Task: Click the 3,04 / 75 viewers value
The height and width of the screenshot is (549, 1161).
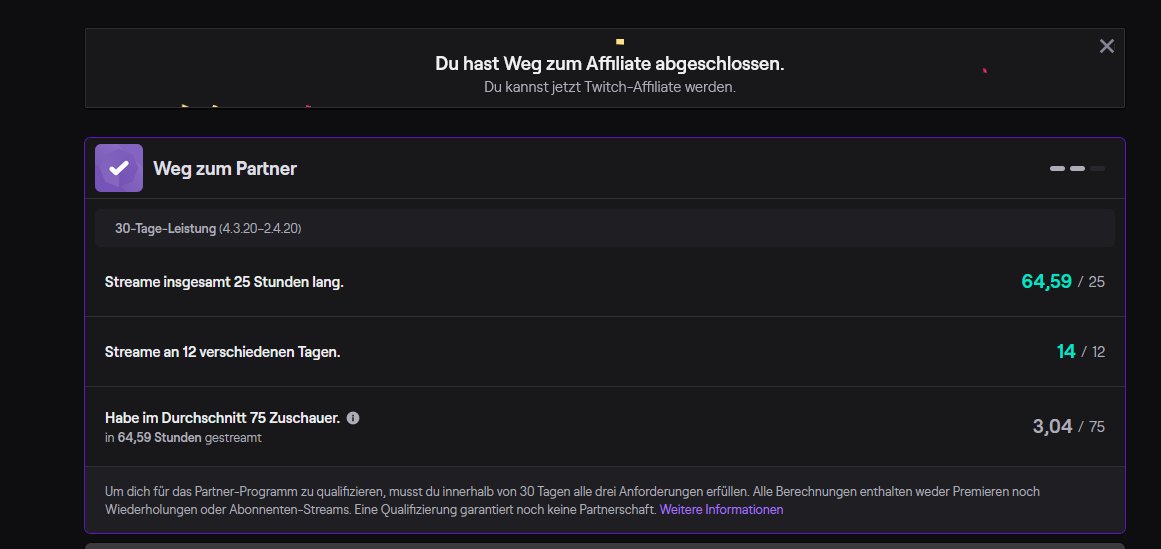Action: point(1068,426)
